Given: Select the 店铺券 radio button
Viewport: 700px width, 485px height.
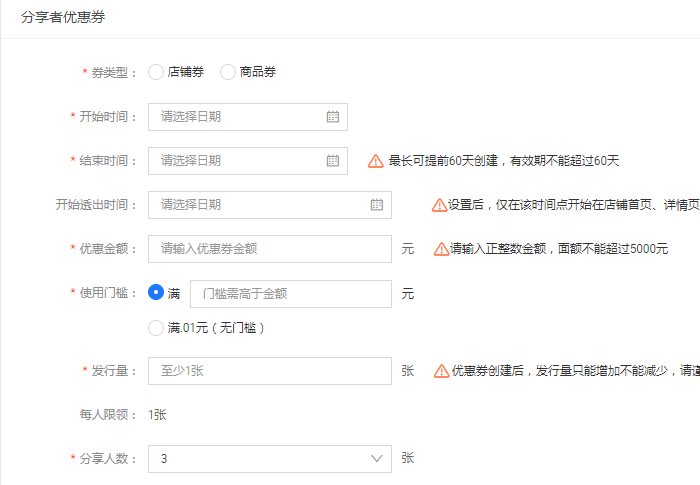Looking at the screenshot, I should [156, 72].
